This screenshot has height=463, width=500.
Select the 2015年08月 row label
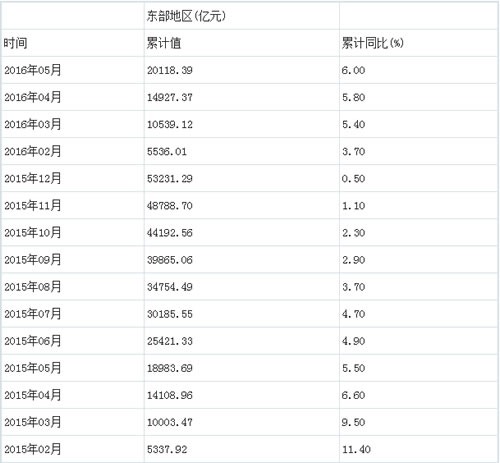33,287
